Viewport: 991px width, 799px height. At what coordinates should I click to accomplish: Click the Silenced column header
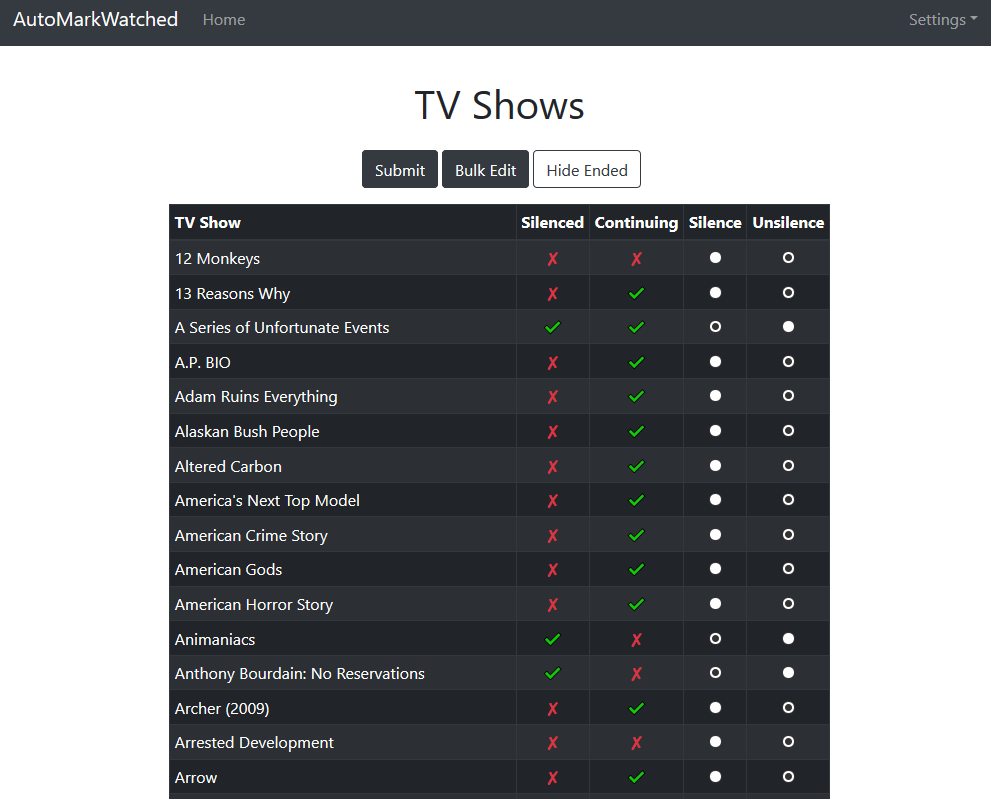(552, 223)
